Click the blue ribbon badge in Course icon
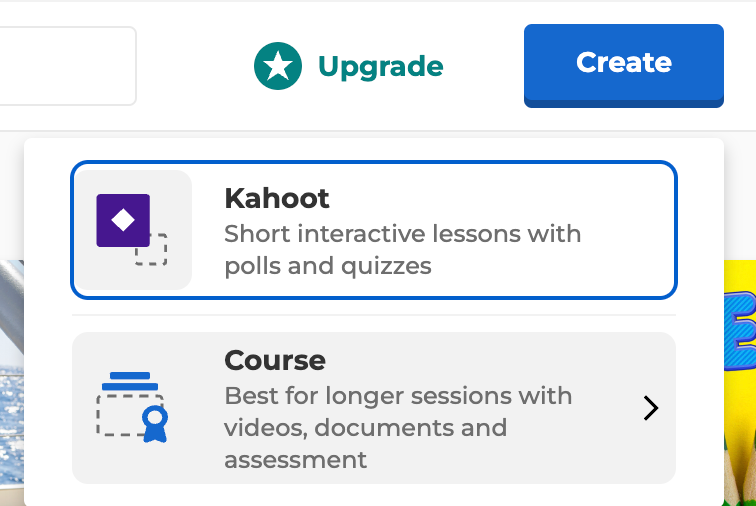The image size is (756, 506). (154, 422)
